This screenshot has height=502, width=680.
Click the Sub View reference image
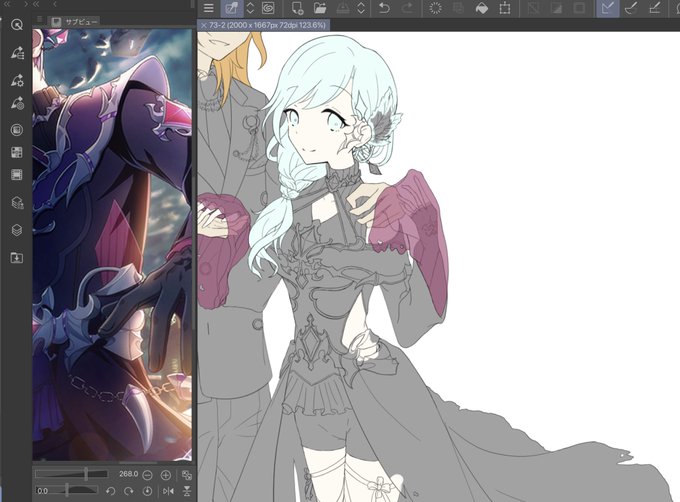pos(112,245)
